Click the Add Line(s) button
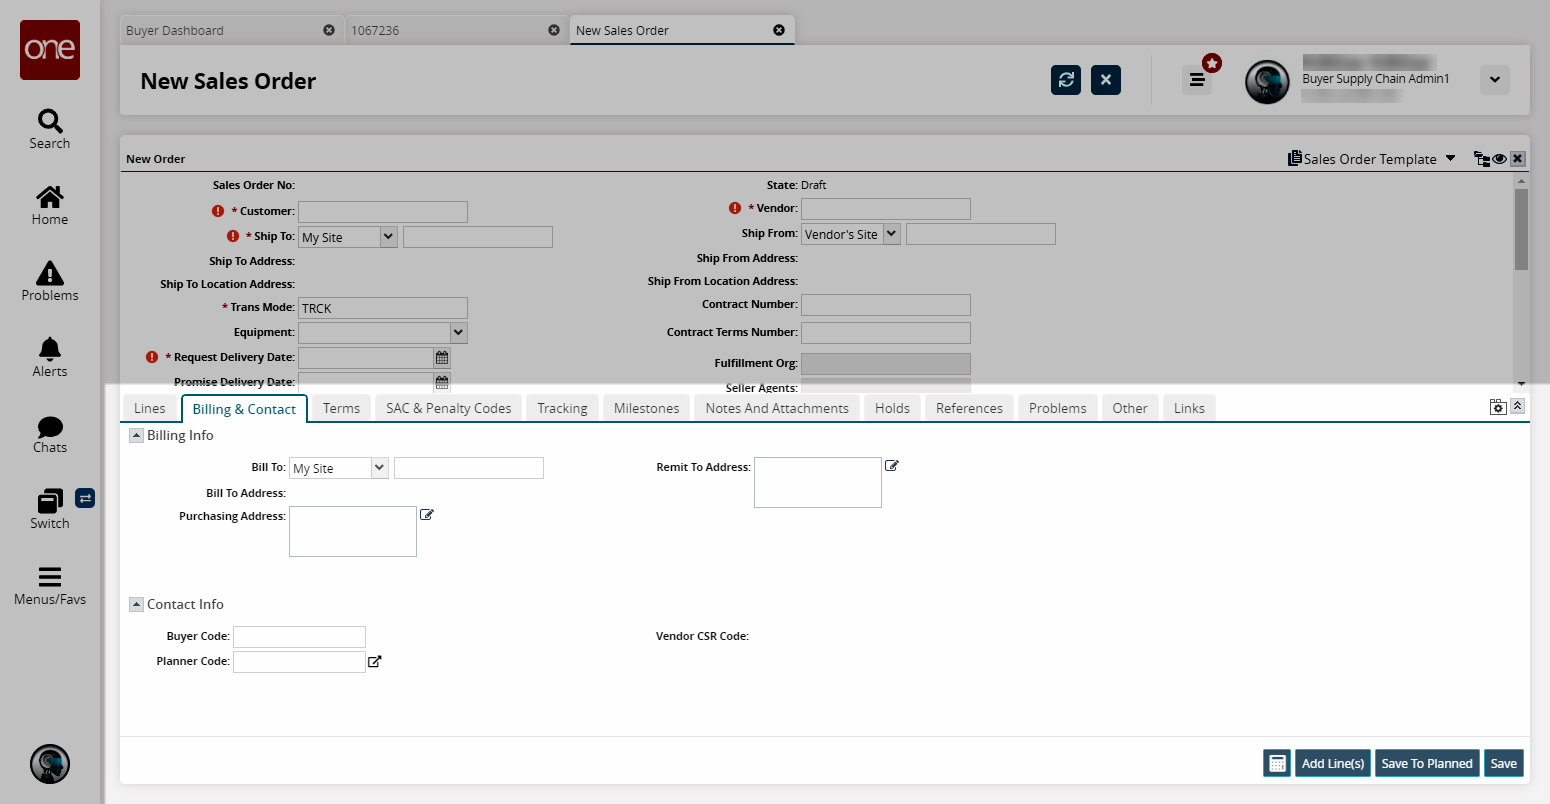Screen dimensions: 1550x804 (1333, 763)
